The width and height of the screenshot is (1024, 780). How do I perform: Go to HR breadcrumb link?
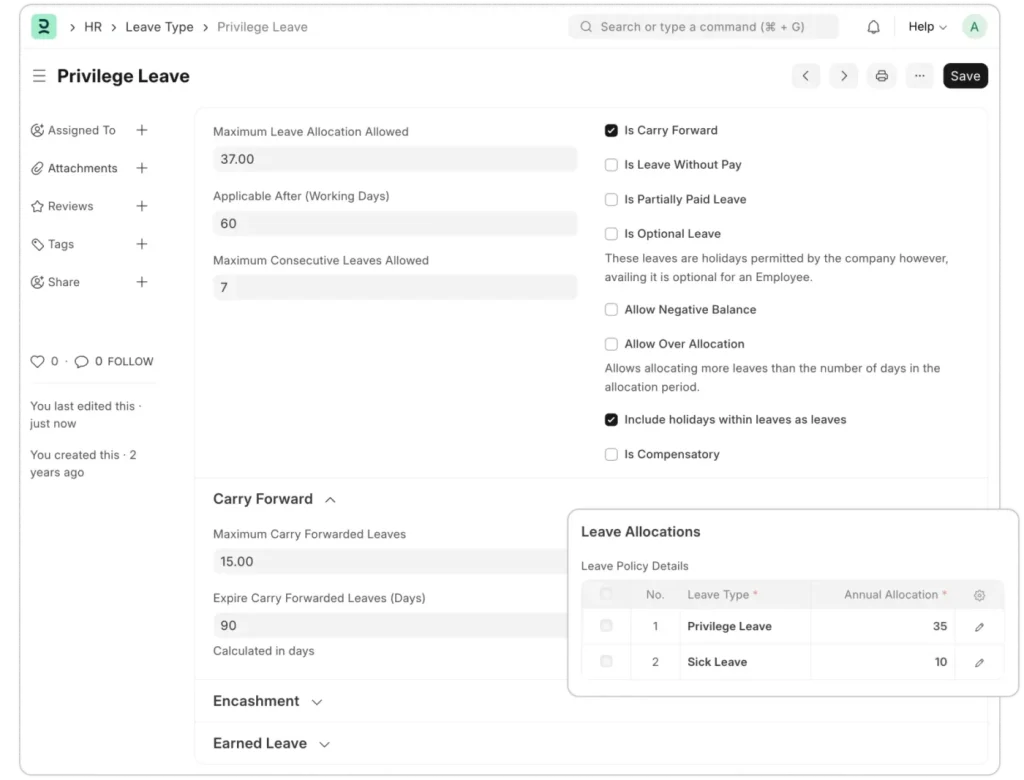(x=93, y=27)
